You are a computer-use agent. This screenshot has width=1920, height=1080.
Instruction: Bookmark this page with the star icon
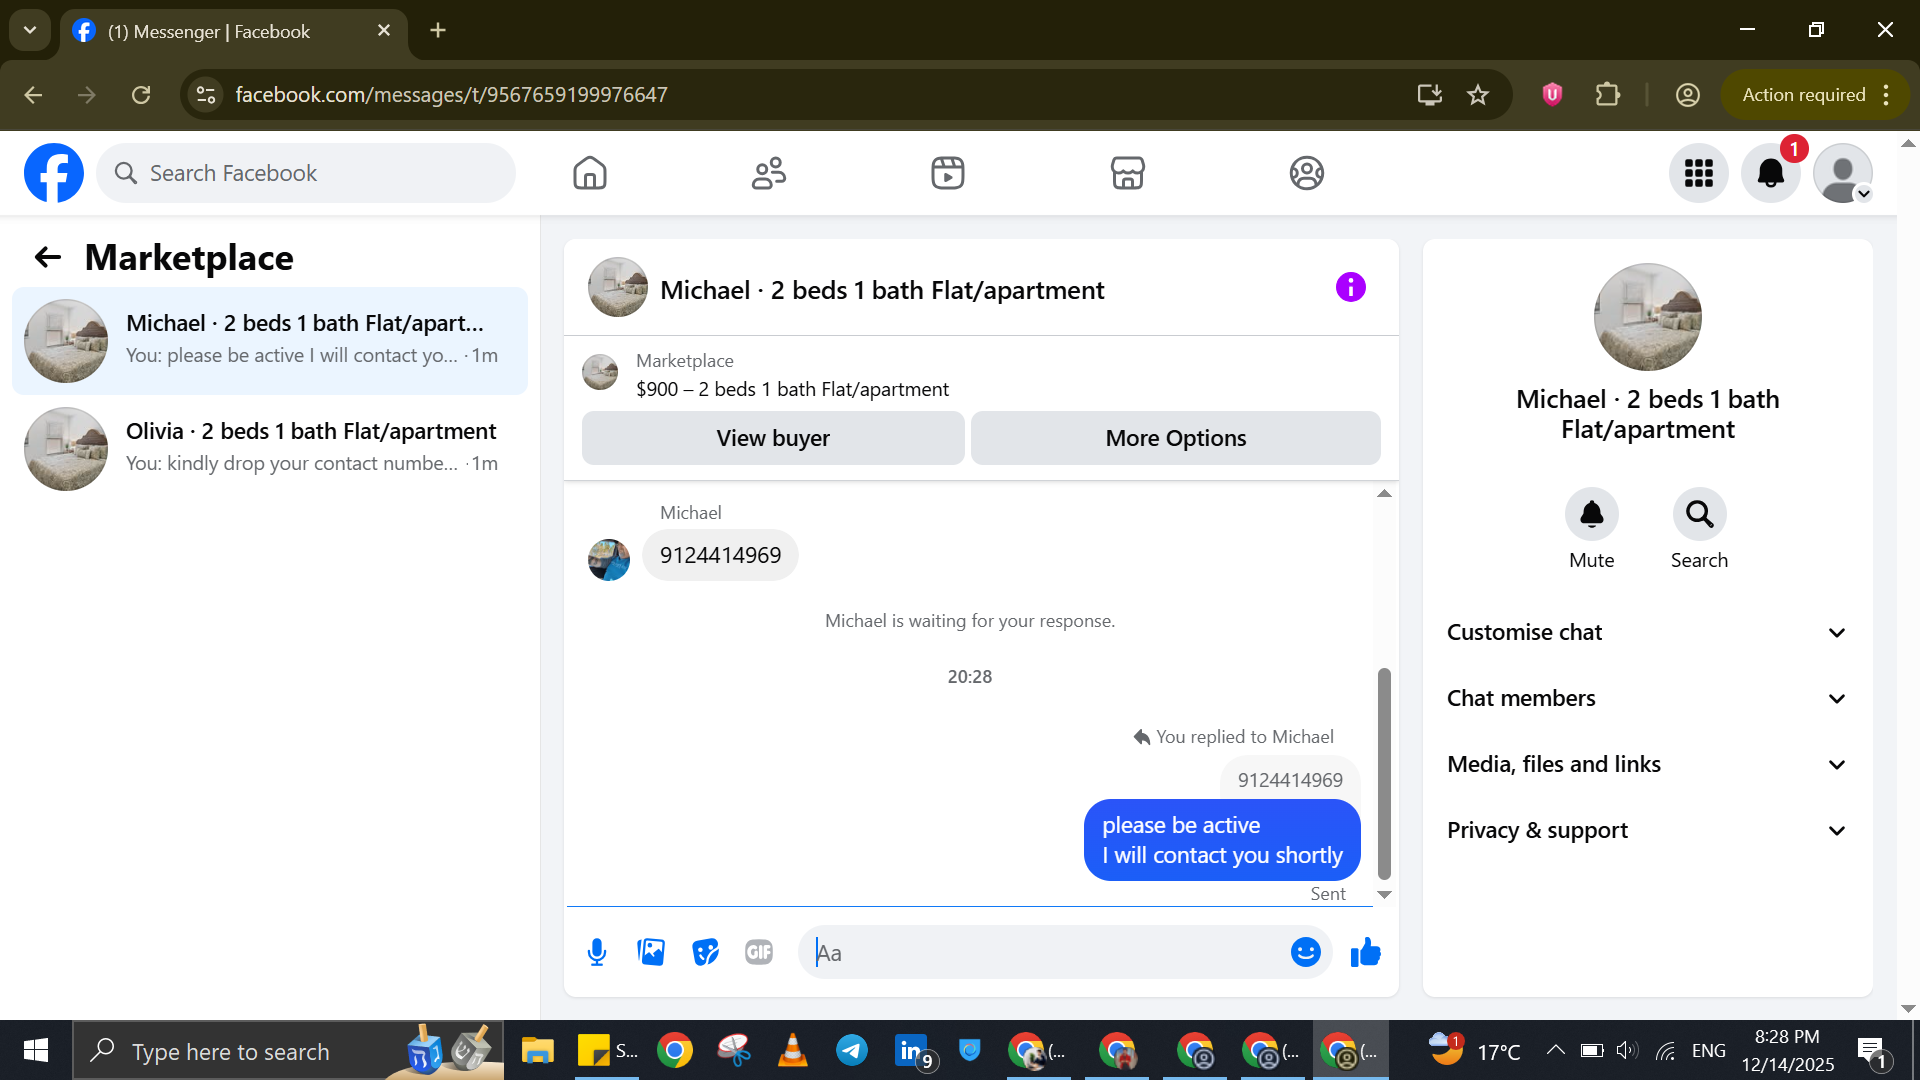(x=1477, y=95)
